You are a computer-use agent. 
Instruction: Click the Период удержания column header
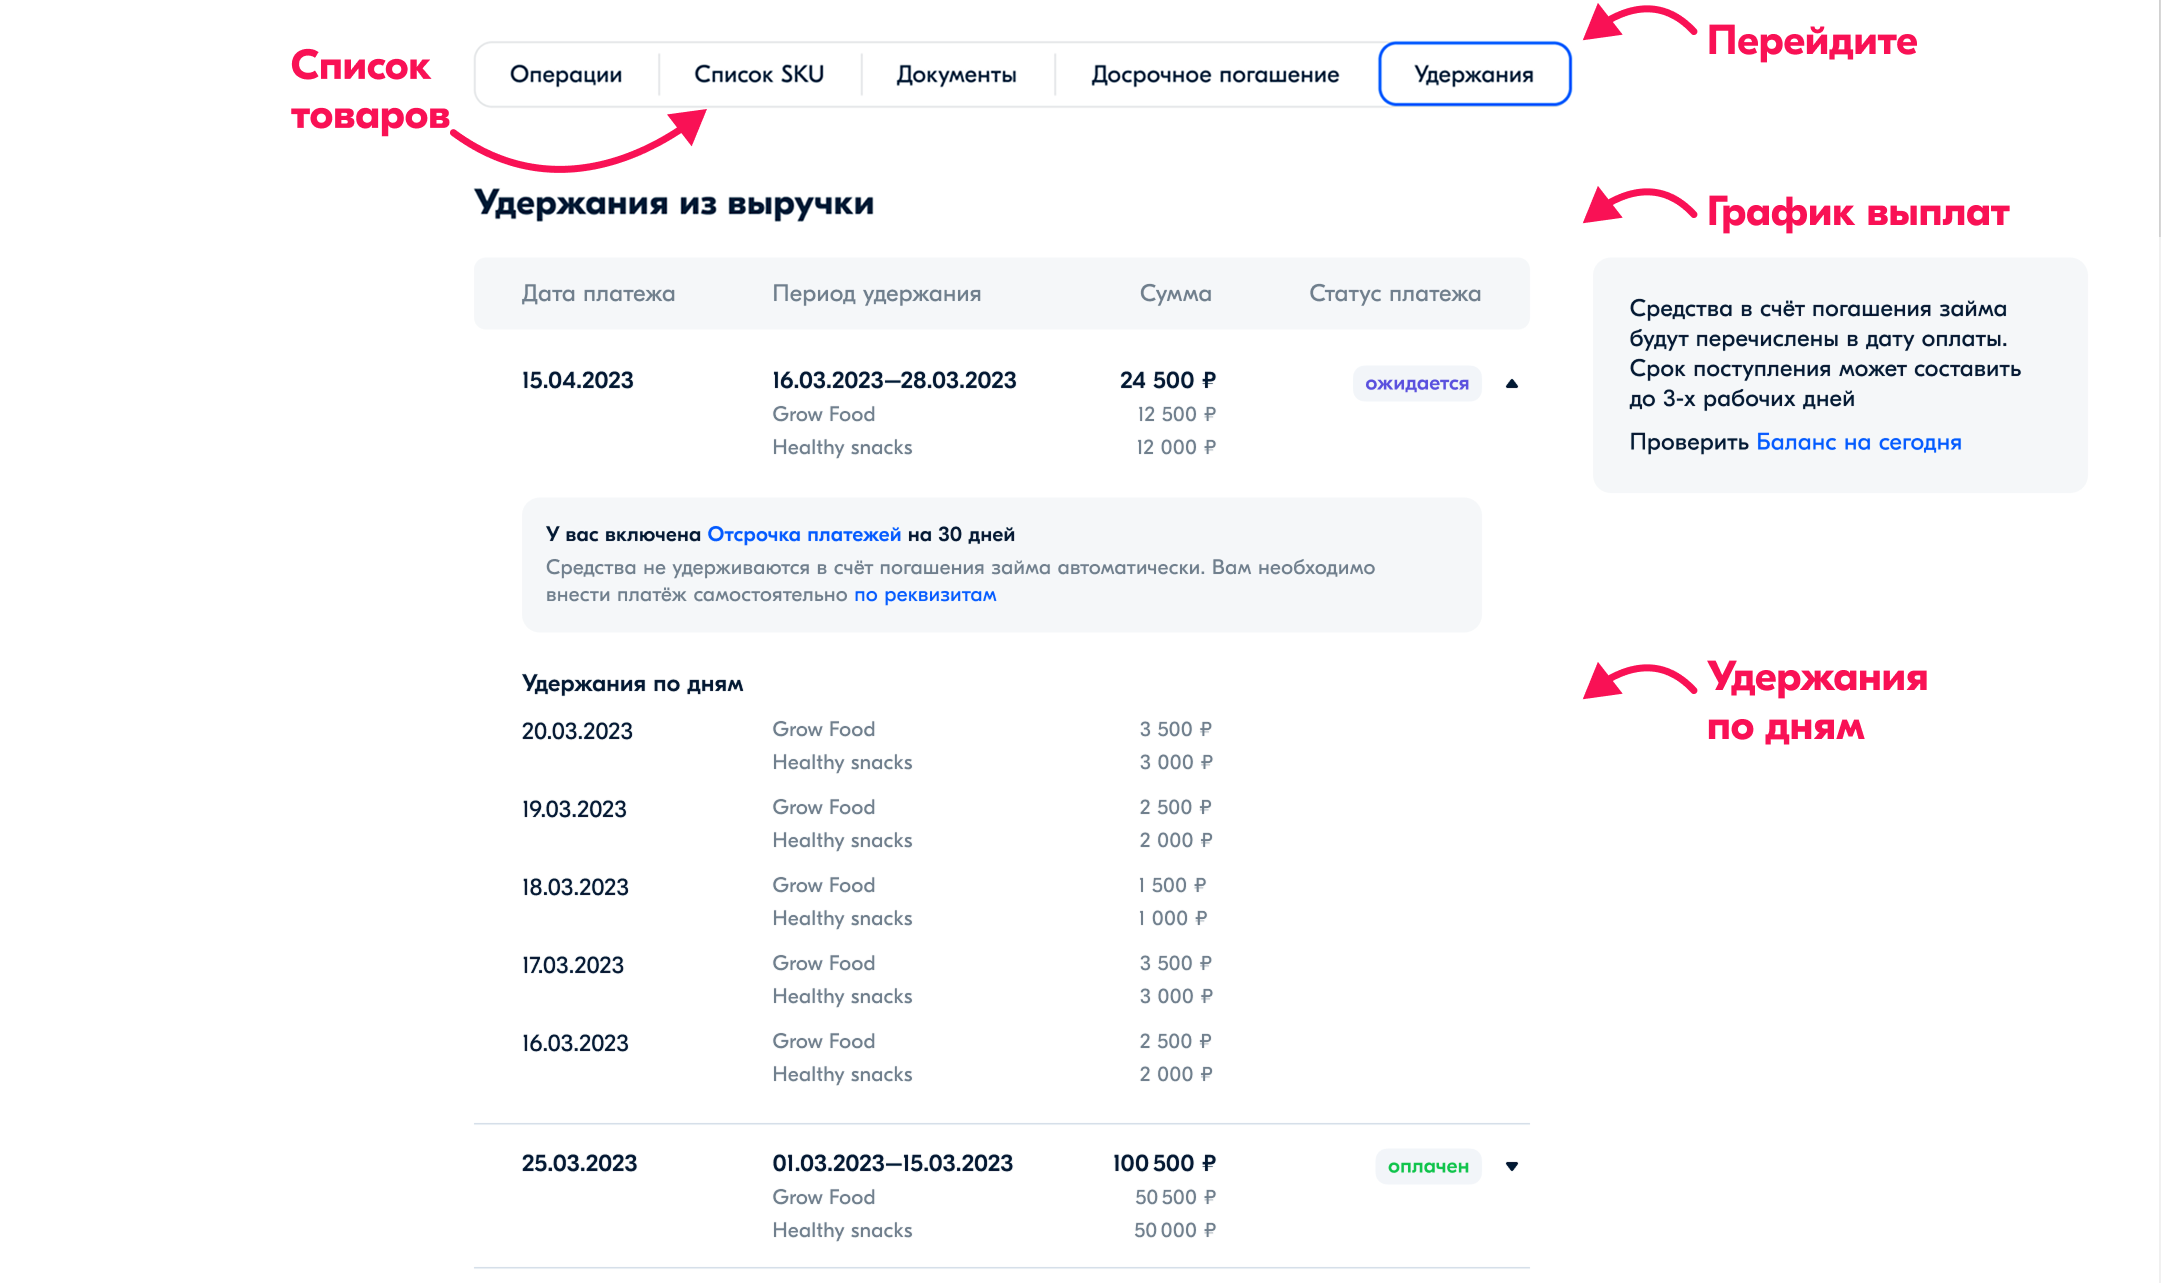coord(876,294)
